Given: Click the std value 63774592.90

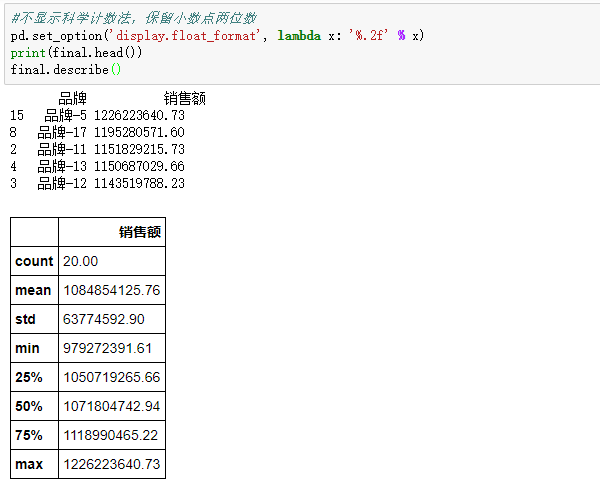Looking at the screenshot, I should [x=104, y=319].
